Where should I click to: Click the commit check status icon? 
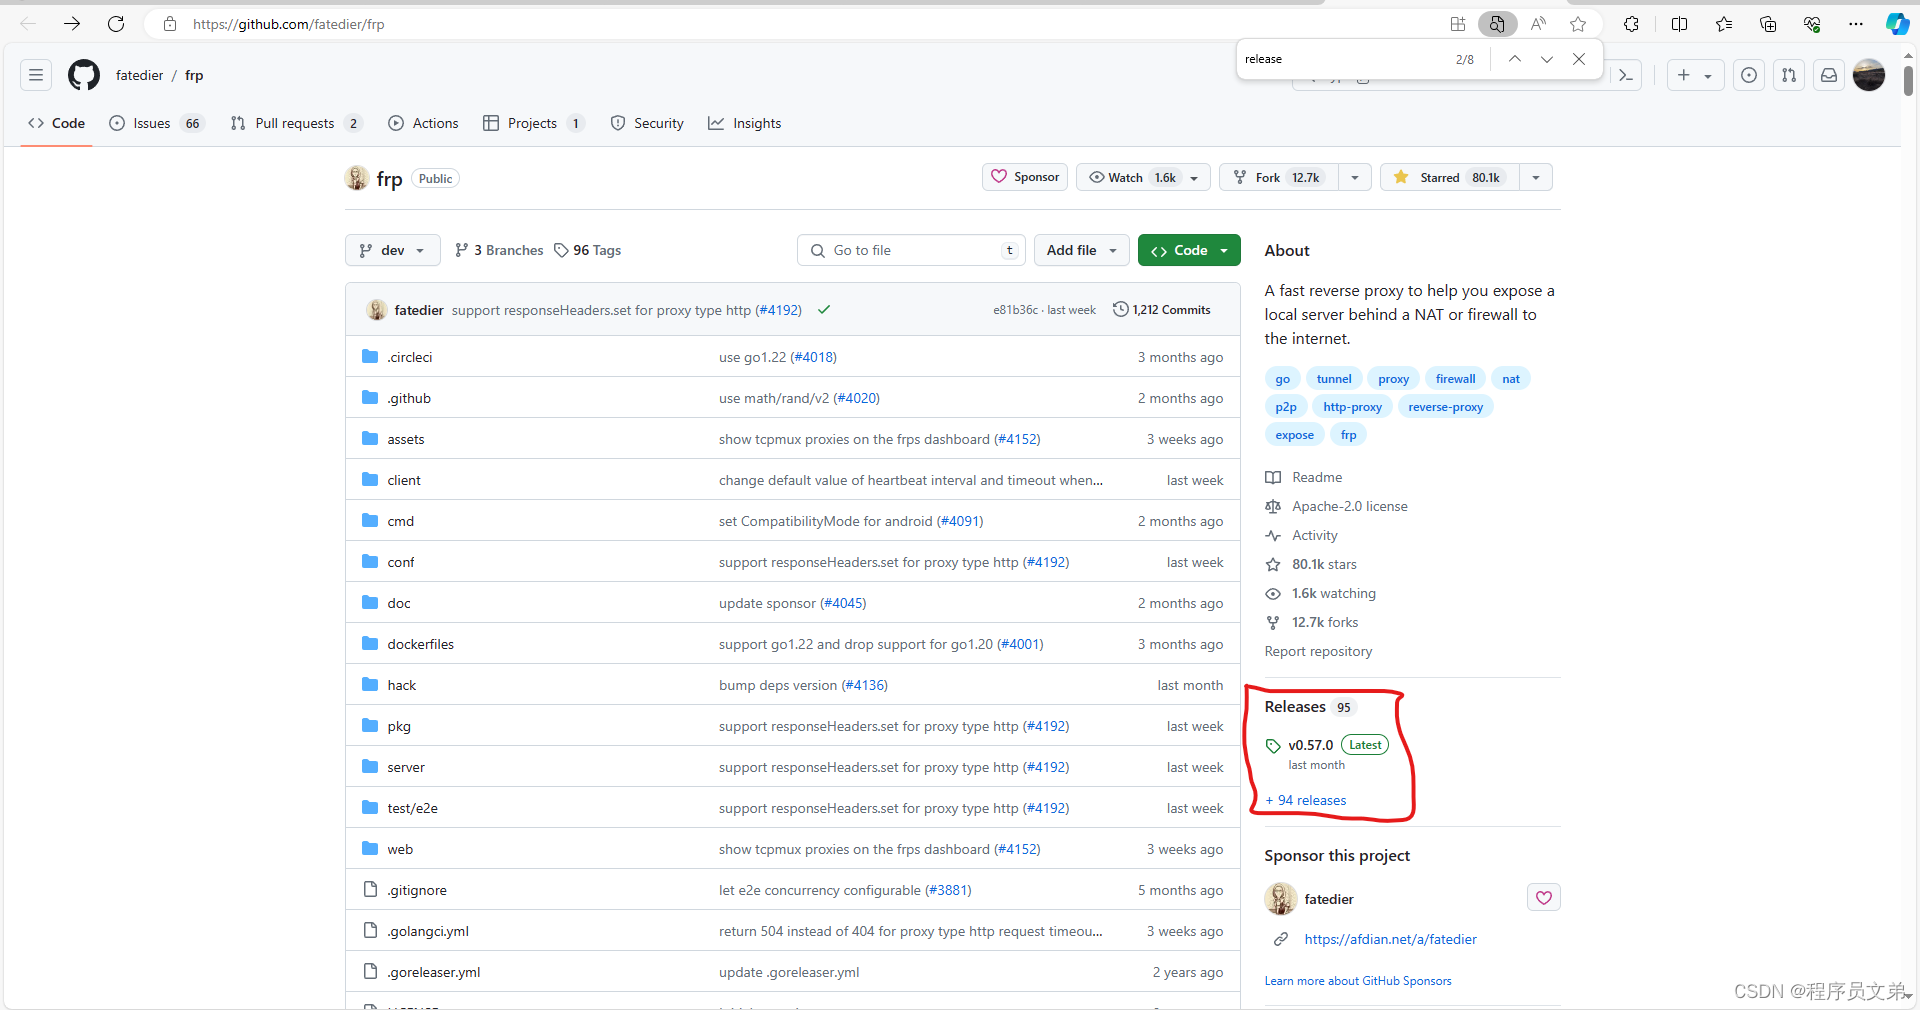point(824,310)
